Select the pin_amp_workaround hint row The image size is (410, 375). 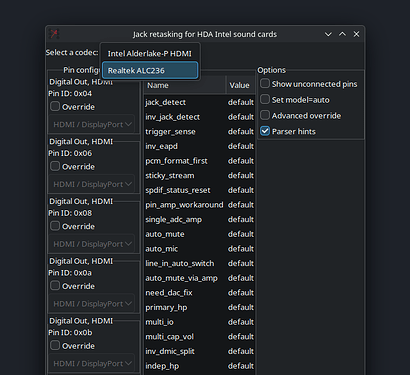[x=200, y=205]
